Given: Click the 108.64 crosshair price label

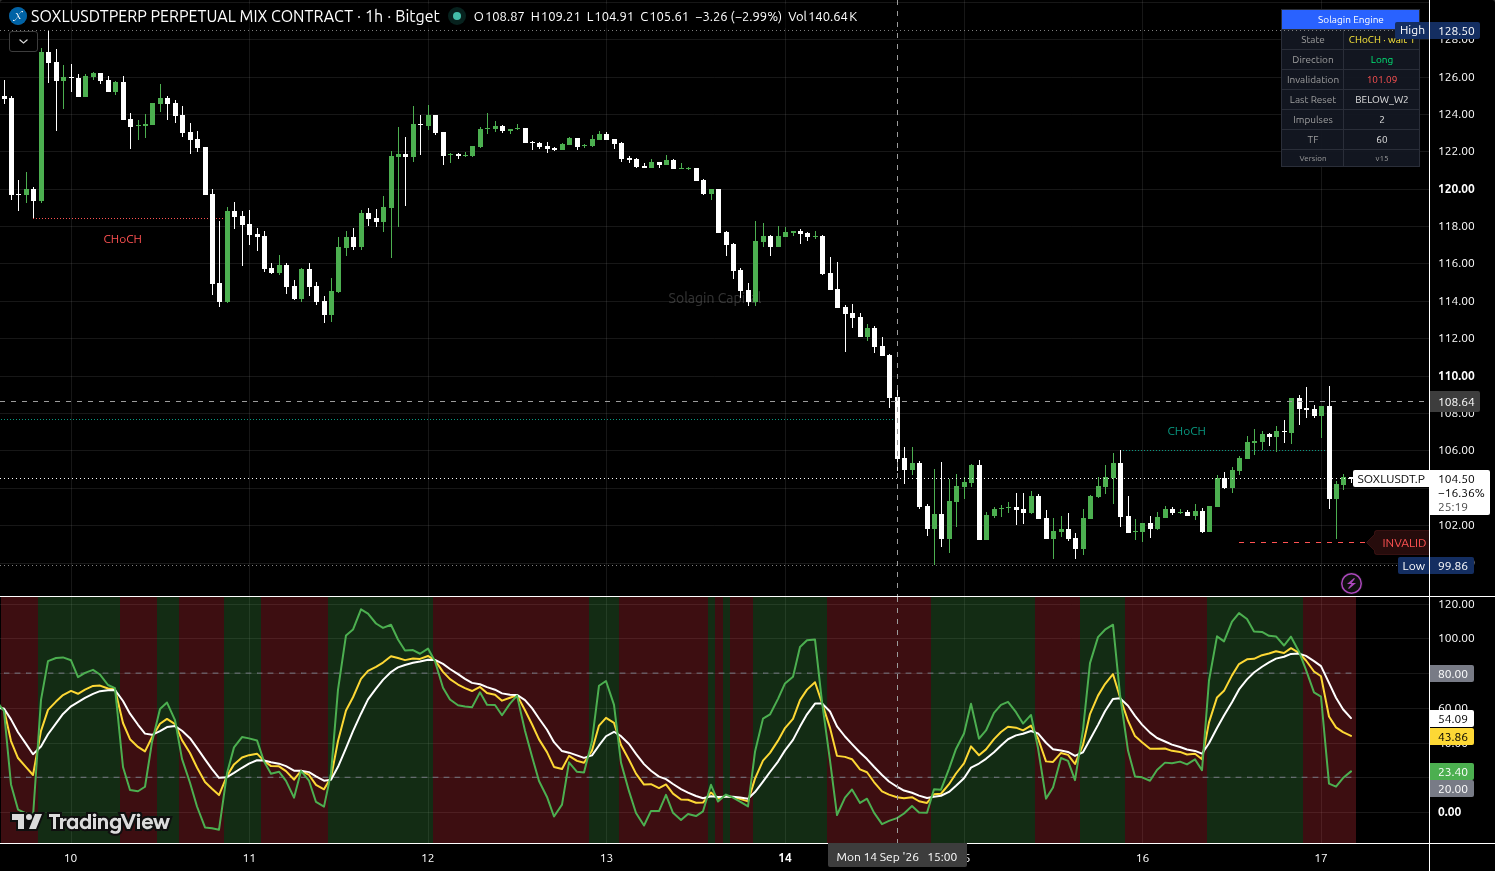Looking at the screenshot, I should point(1456,402).
